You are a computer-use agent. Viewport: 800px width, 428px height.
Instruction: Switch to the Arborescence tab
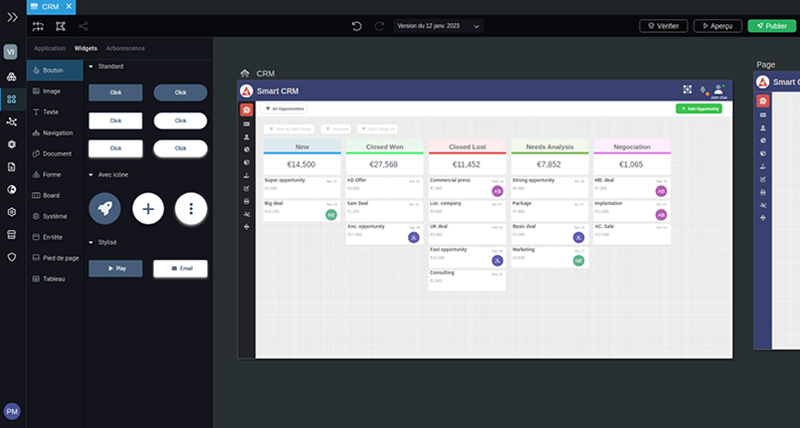point(126,48)
